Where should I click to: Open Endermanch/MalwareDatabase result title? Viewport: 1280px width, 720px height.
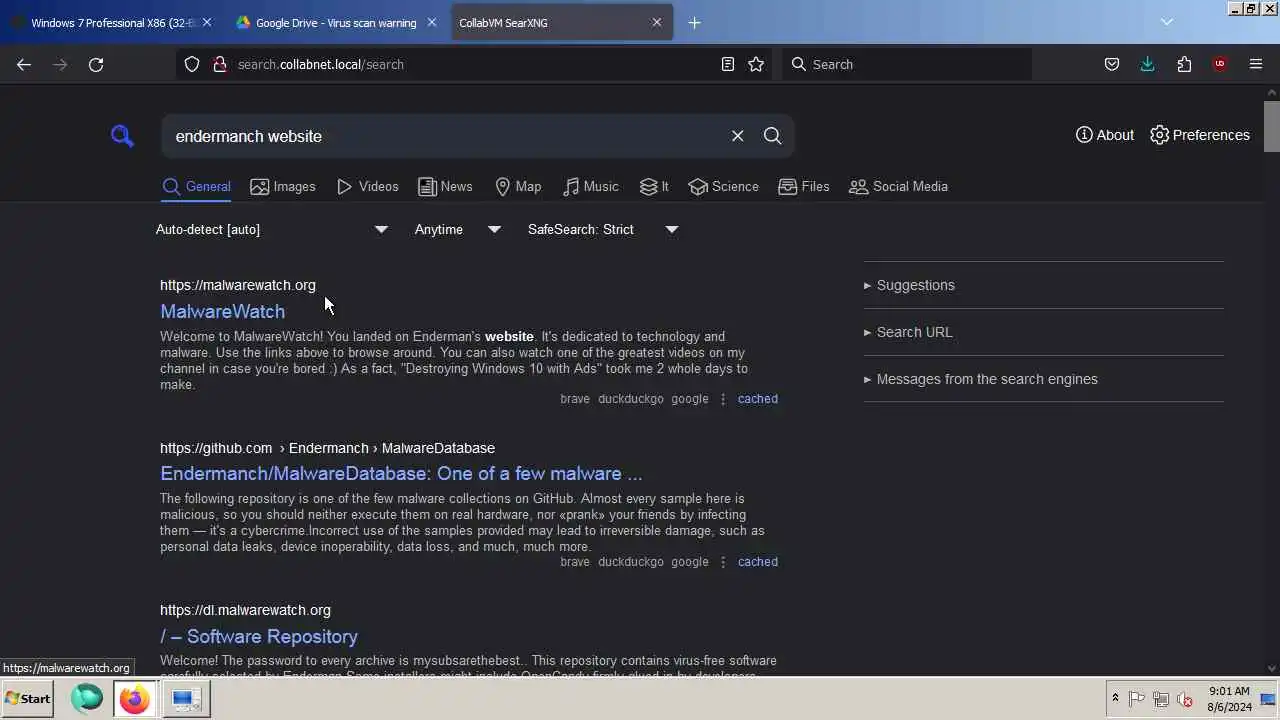[x=401, y=473]
